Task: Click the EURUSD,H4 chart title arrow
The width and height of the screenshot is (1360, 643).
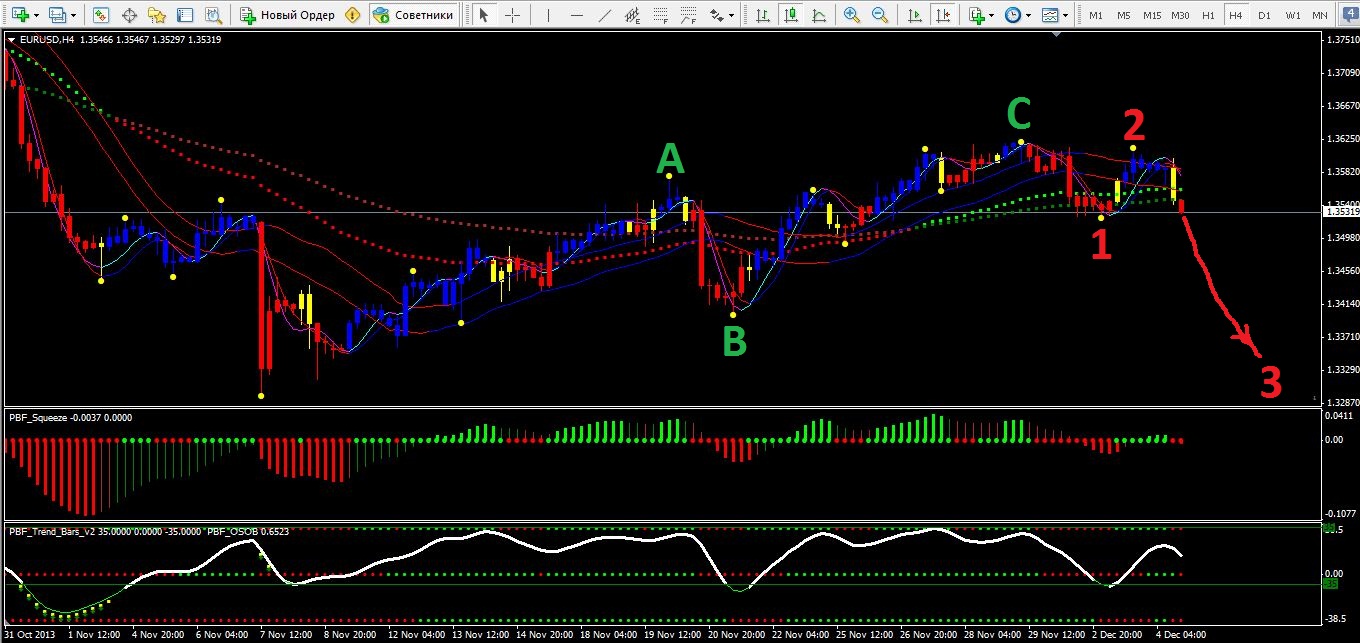Action: (x=11, y=39)
